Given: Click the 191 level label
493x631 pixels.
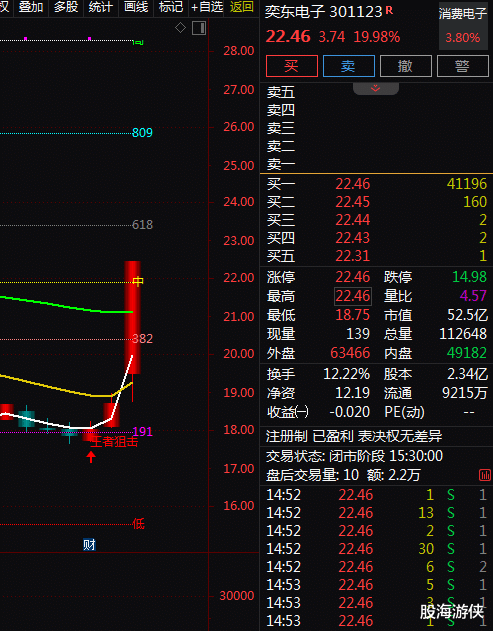Looking at the screenshot, I should tap(142, 432).
